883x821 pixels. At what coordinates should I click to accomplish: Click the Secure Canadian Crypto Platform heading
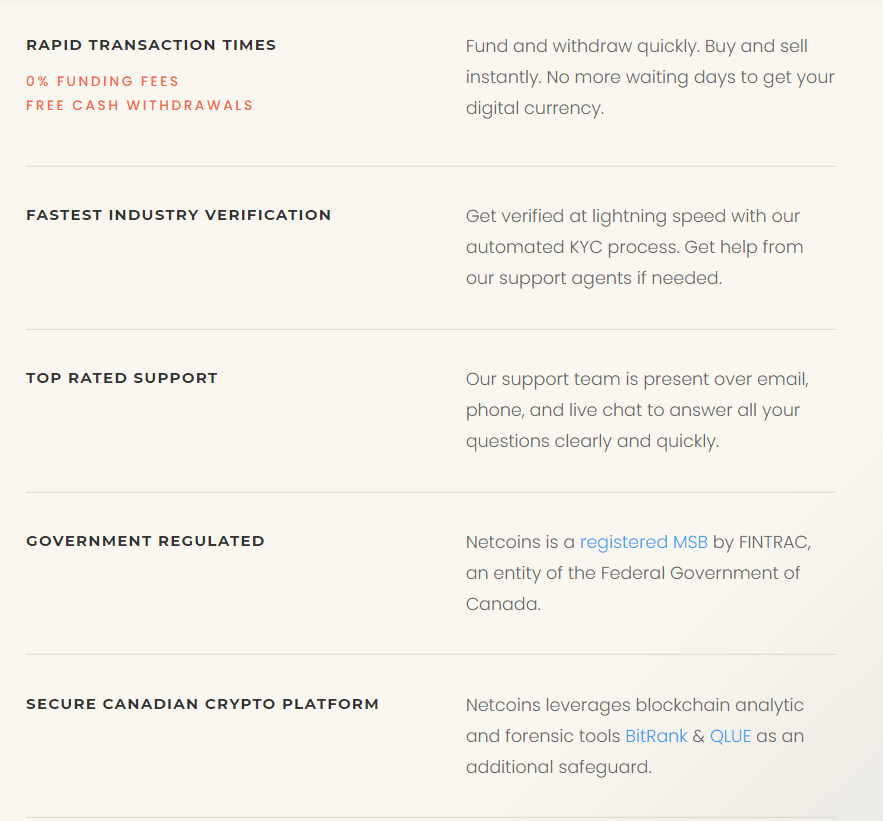point(202,704)
